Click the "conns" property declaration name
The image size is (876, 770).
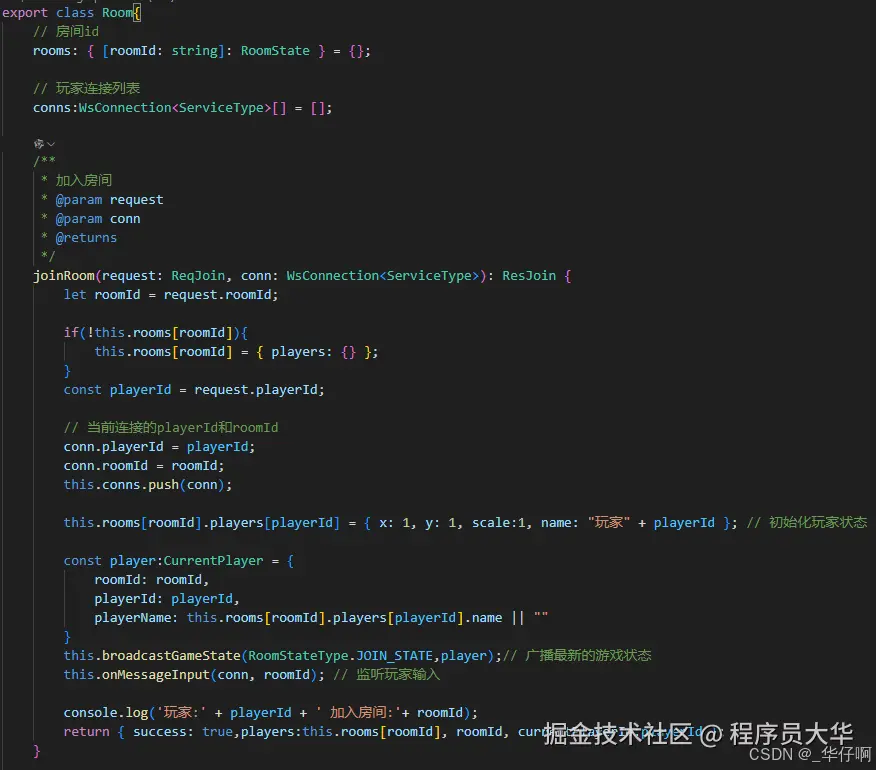click(x=51, y=108)
